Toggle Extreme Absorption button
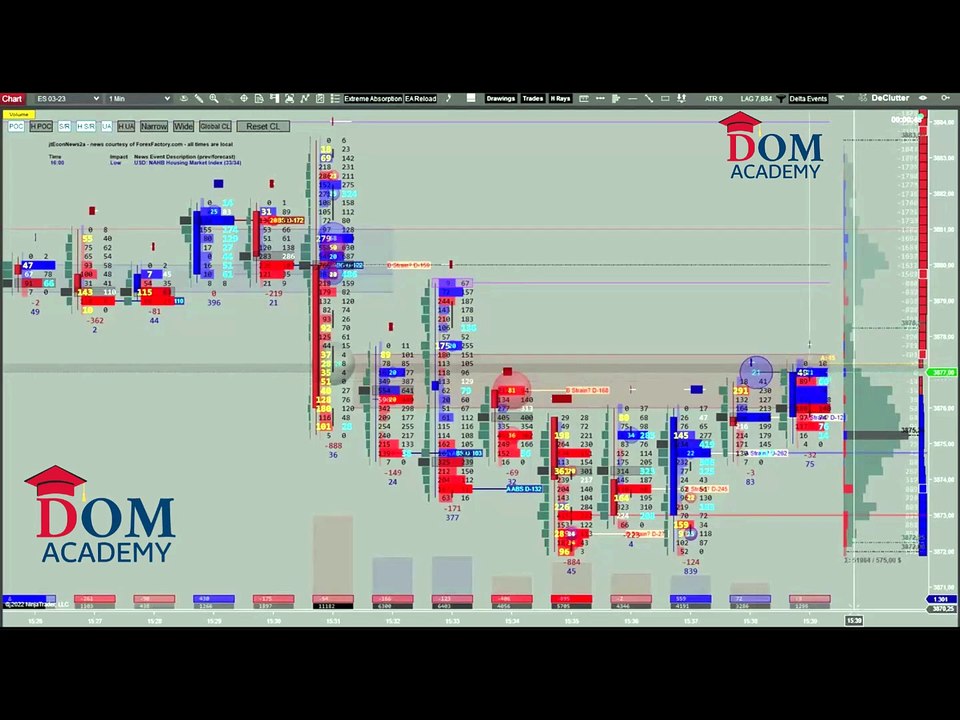Viewport: 960px width, 720px height. coord(373,99)
